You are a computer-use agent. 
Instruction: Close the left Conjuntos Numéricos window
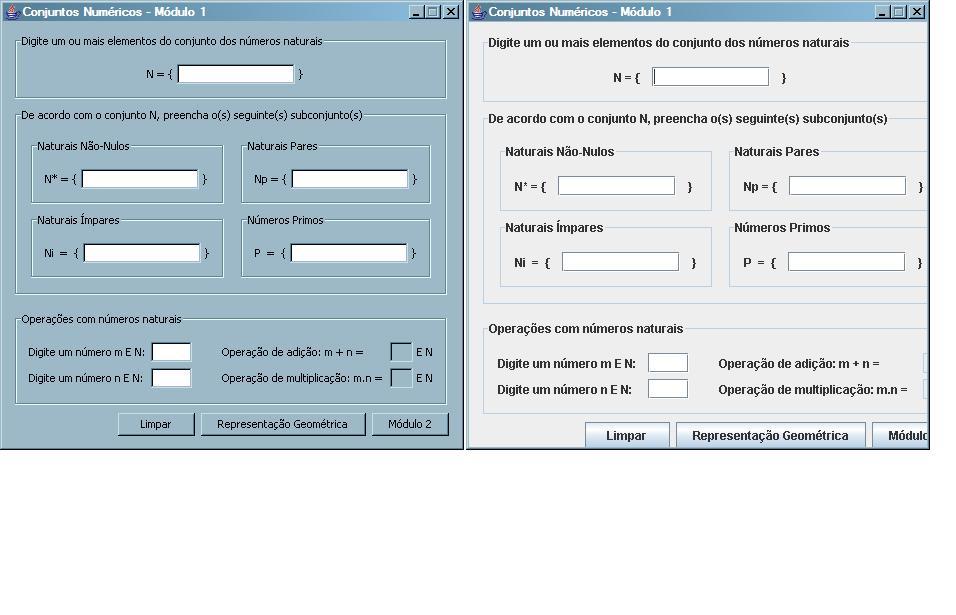(x=451, y=12)
